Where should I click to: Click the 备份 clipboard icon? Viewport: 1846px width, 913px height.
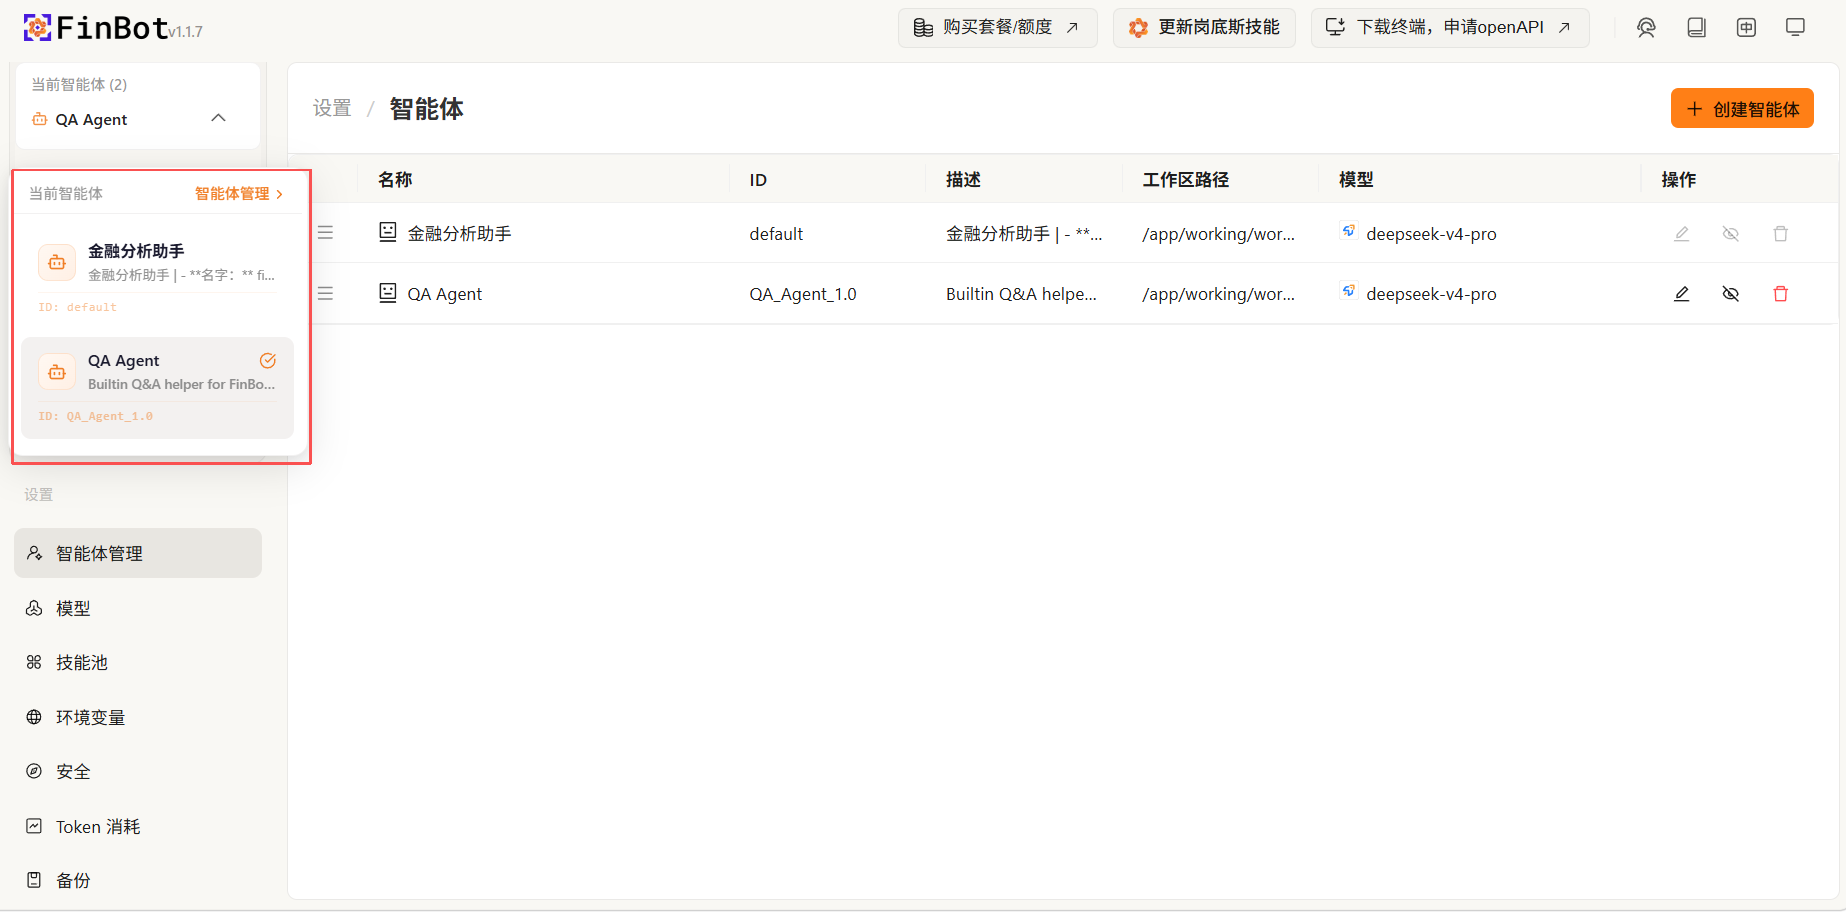tap(34, 880)
